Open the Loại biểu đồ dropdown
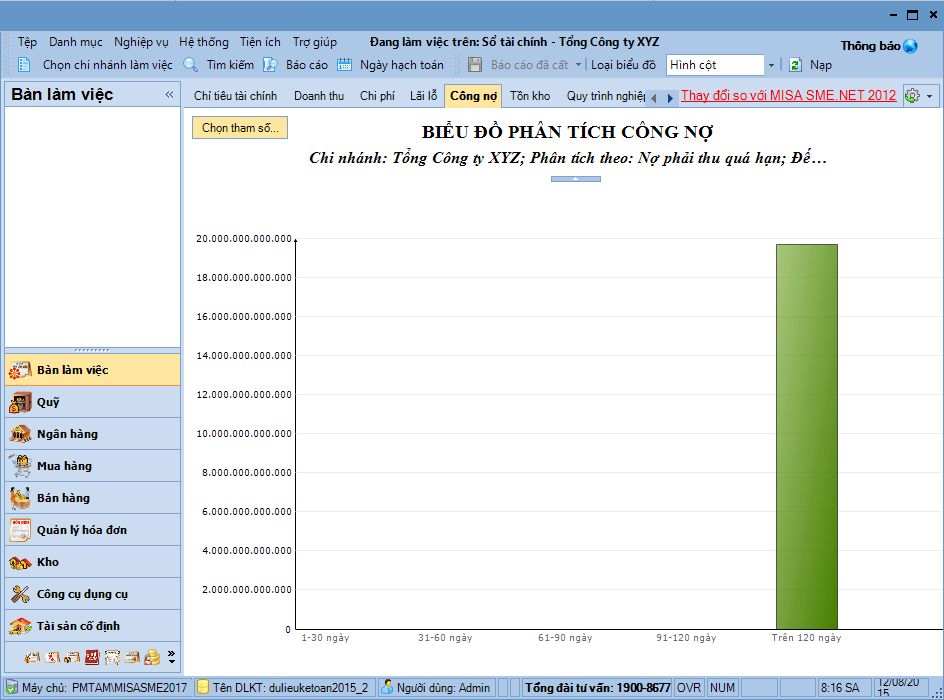 point(771,65)
